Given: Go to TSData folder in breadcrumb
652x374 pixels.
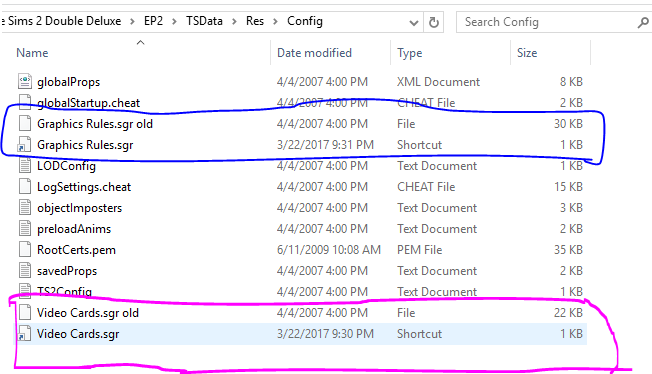Looking at the screenshot, I should tap(204, 21).
